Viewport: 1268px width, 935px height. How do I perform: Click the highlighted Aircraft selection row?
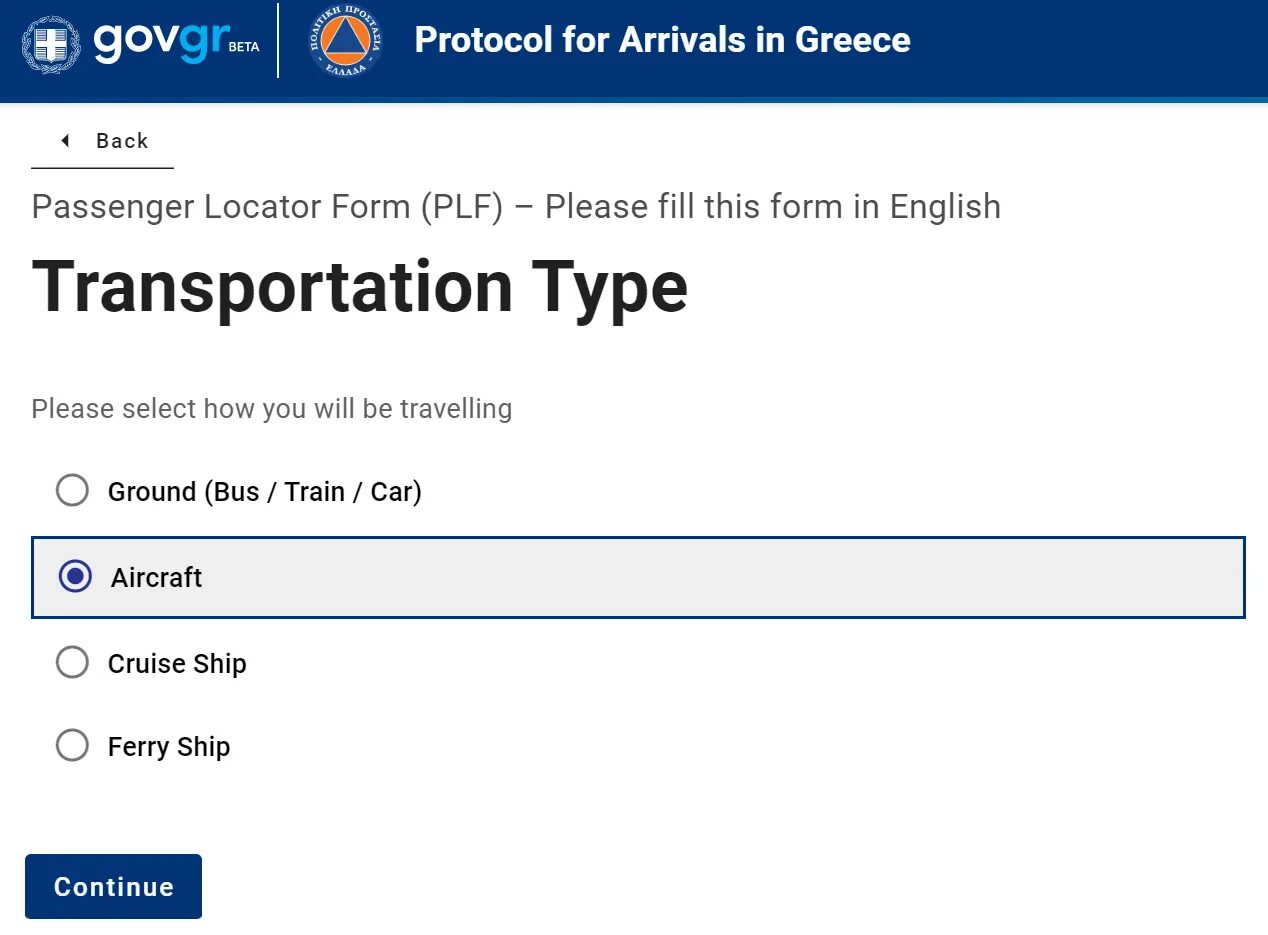click(x=638, y=577)
